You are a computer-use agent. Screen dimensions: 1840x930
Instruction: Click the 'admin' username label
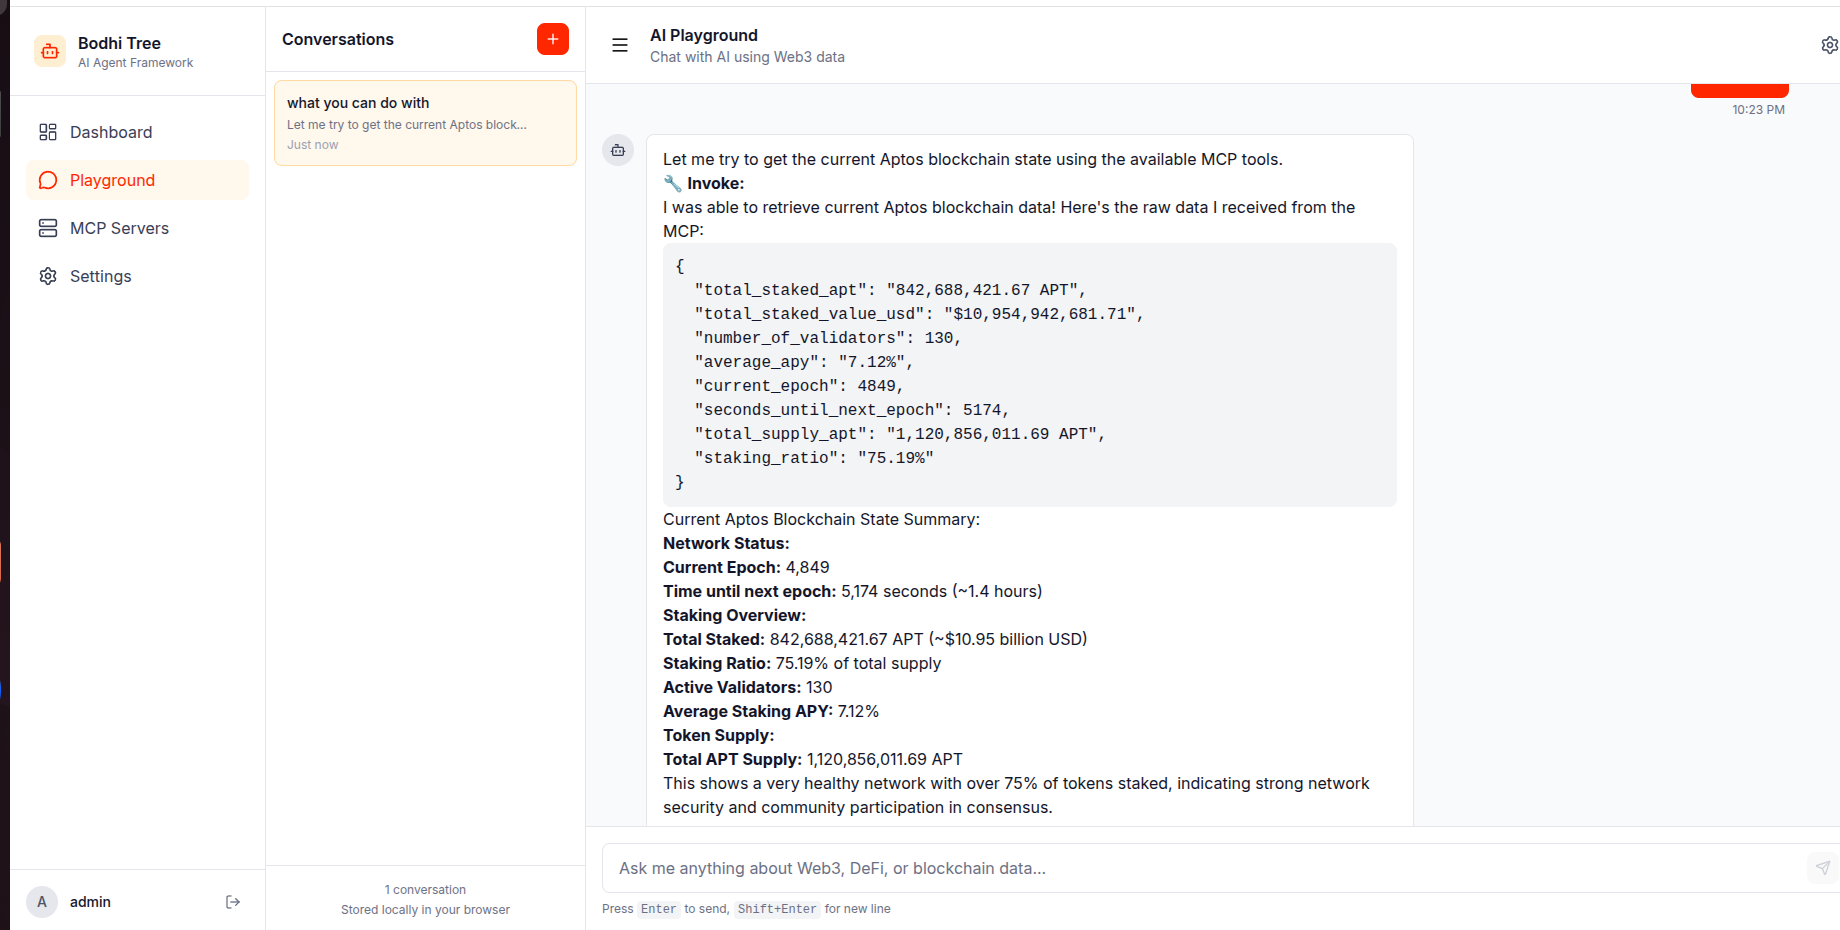tap(90, 902)
